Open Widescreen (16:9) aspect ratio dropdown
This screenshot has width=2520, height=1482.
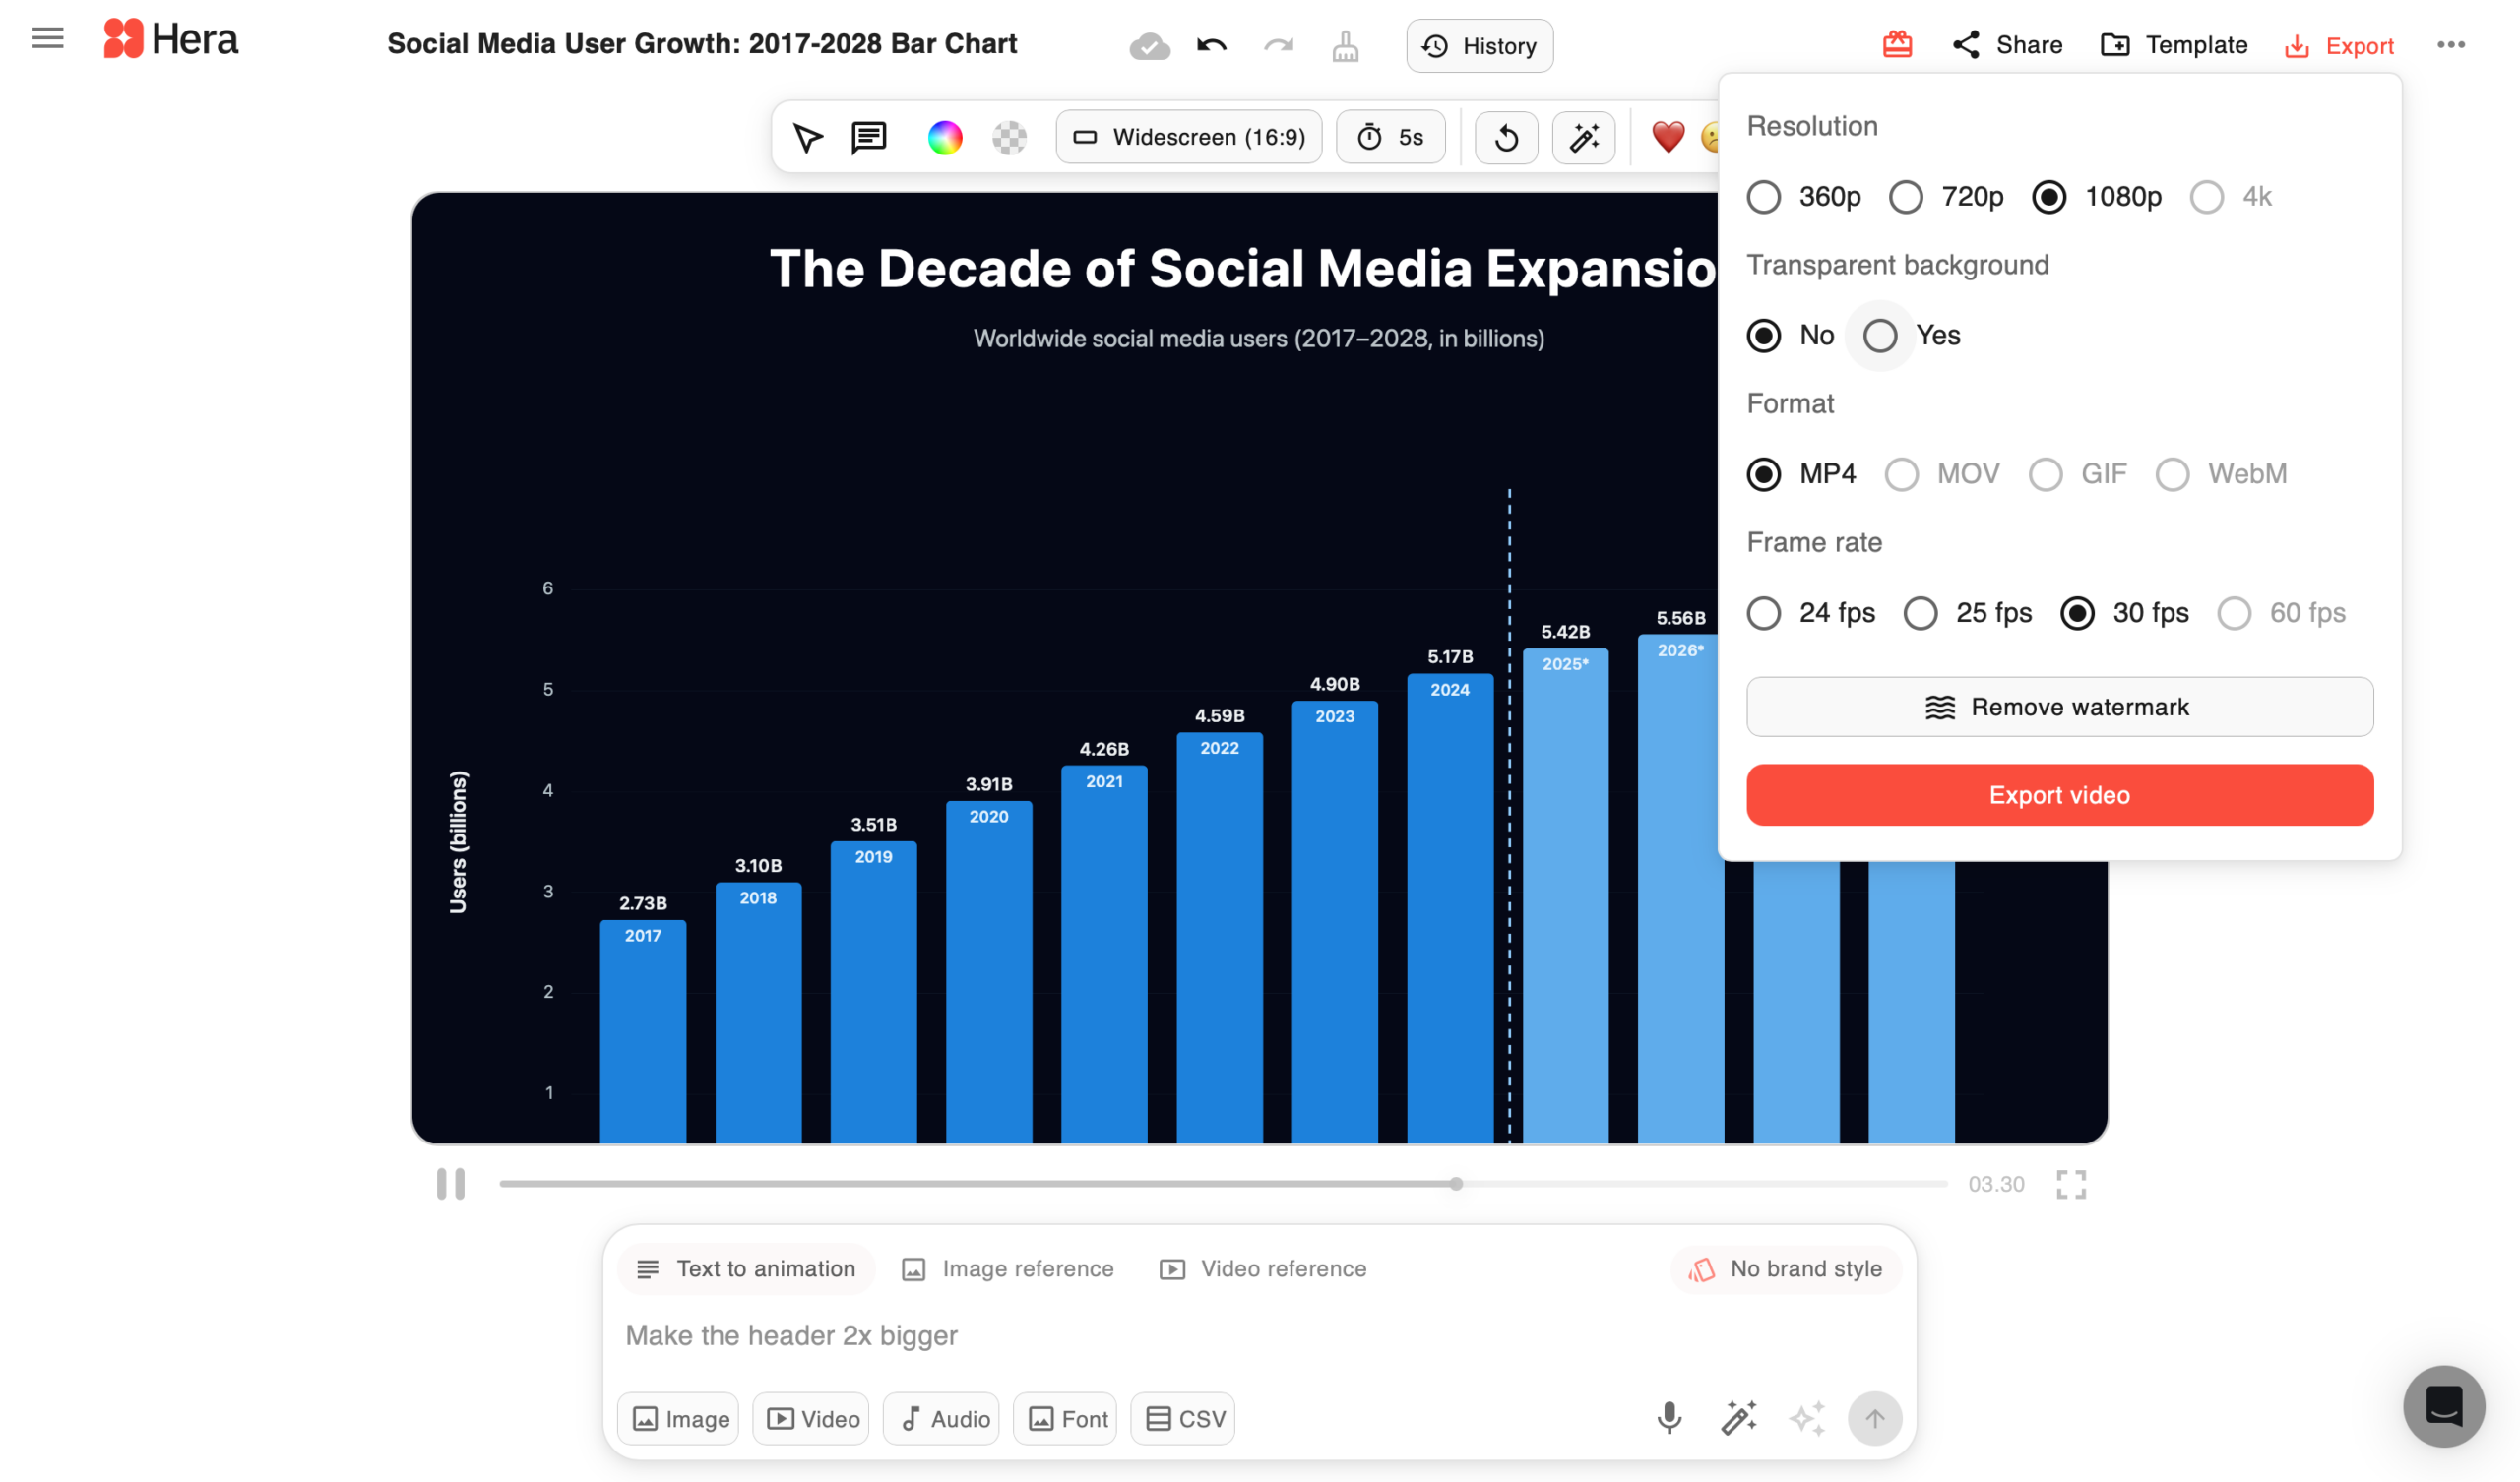click(1189, 137)
